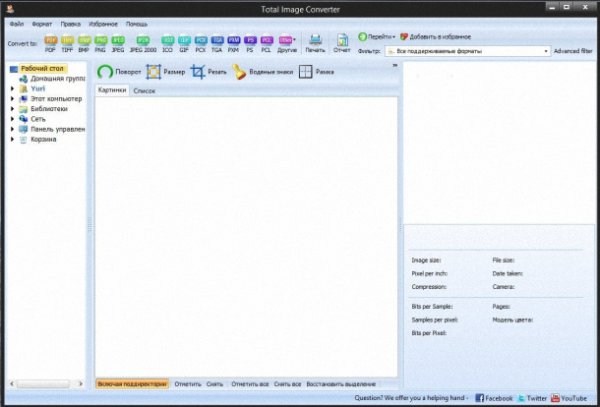The width and height of the screenshot is (600, 407).
Task: Open the Помощь menu
Action: 137,24
